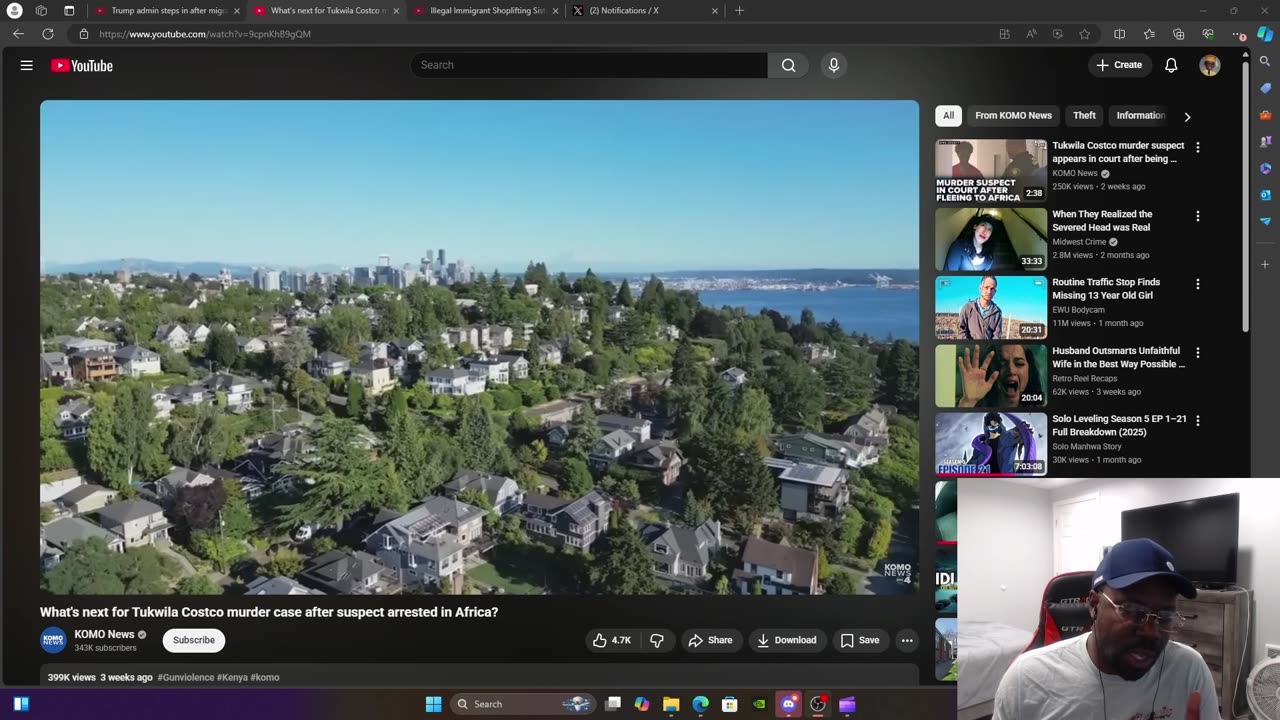Screen dimensions: 1280x720
Task: Open Edge collections icon
Action: pos(1178,34)
